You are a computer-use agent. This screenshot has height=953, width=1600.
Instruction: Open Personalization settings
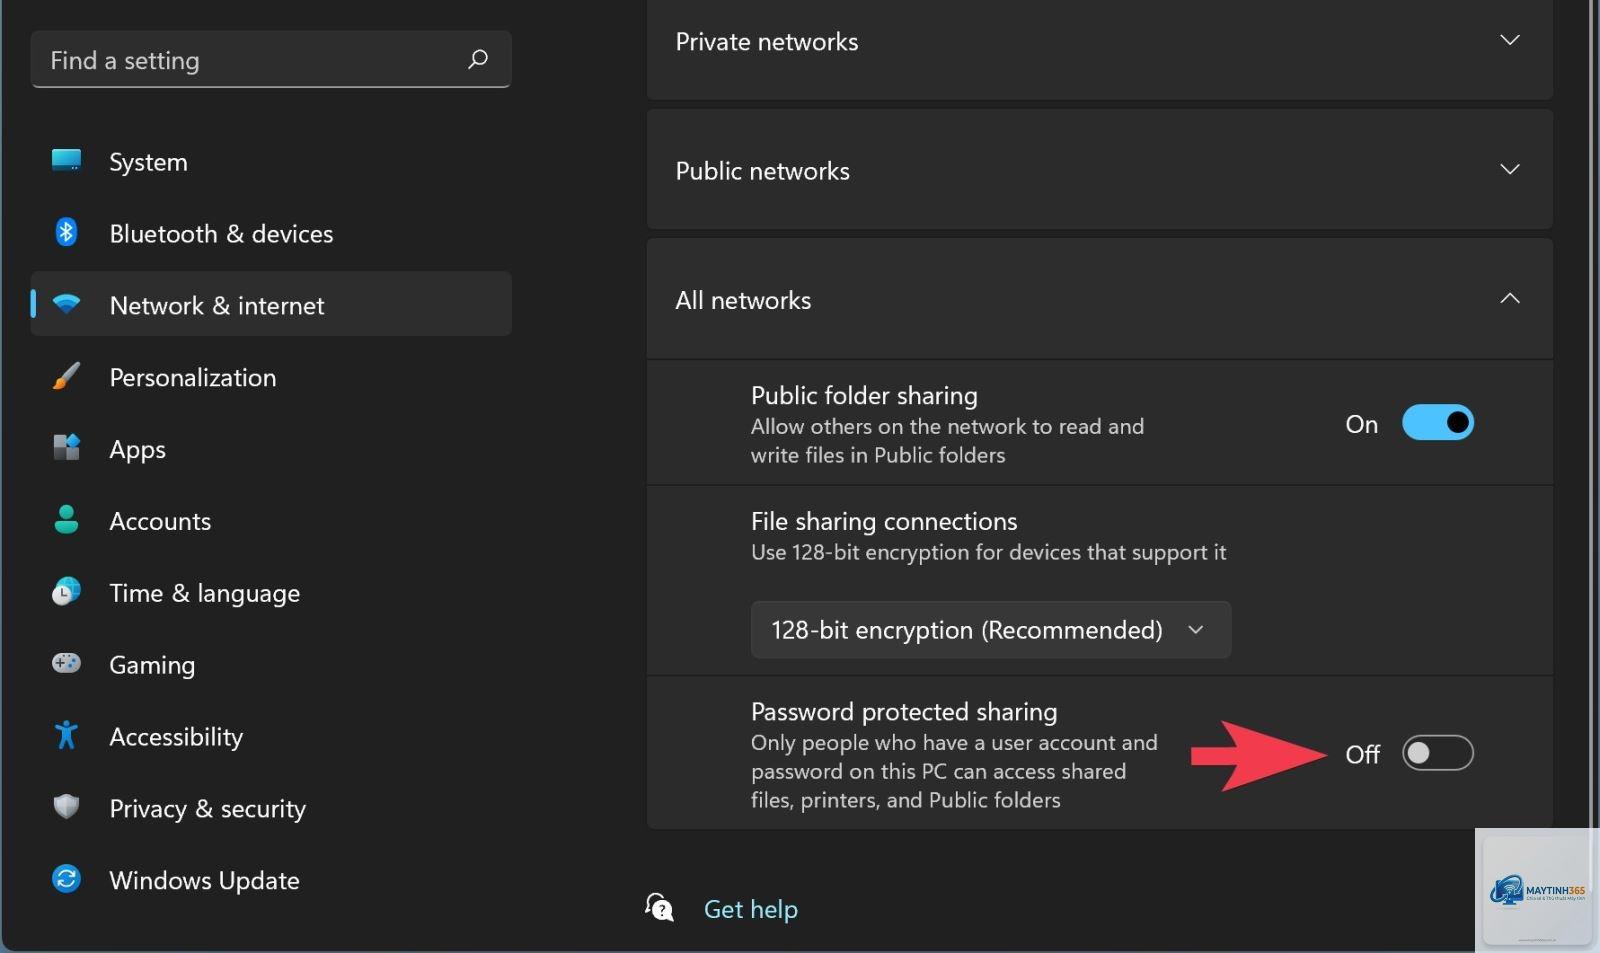(x=271, y=377)
